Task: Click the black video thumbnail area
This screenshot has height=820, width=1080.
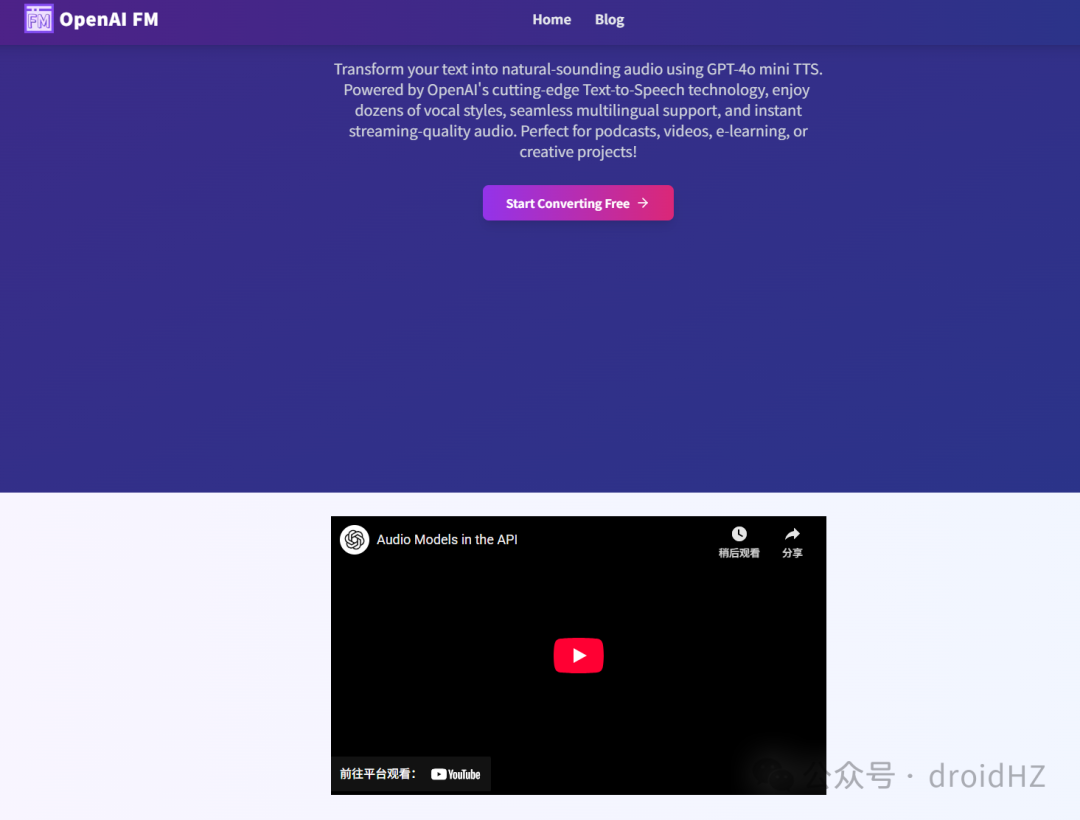Action: [578, 655]
